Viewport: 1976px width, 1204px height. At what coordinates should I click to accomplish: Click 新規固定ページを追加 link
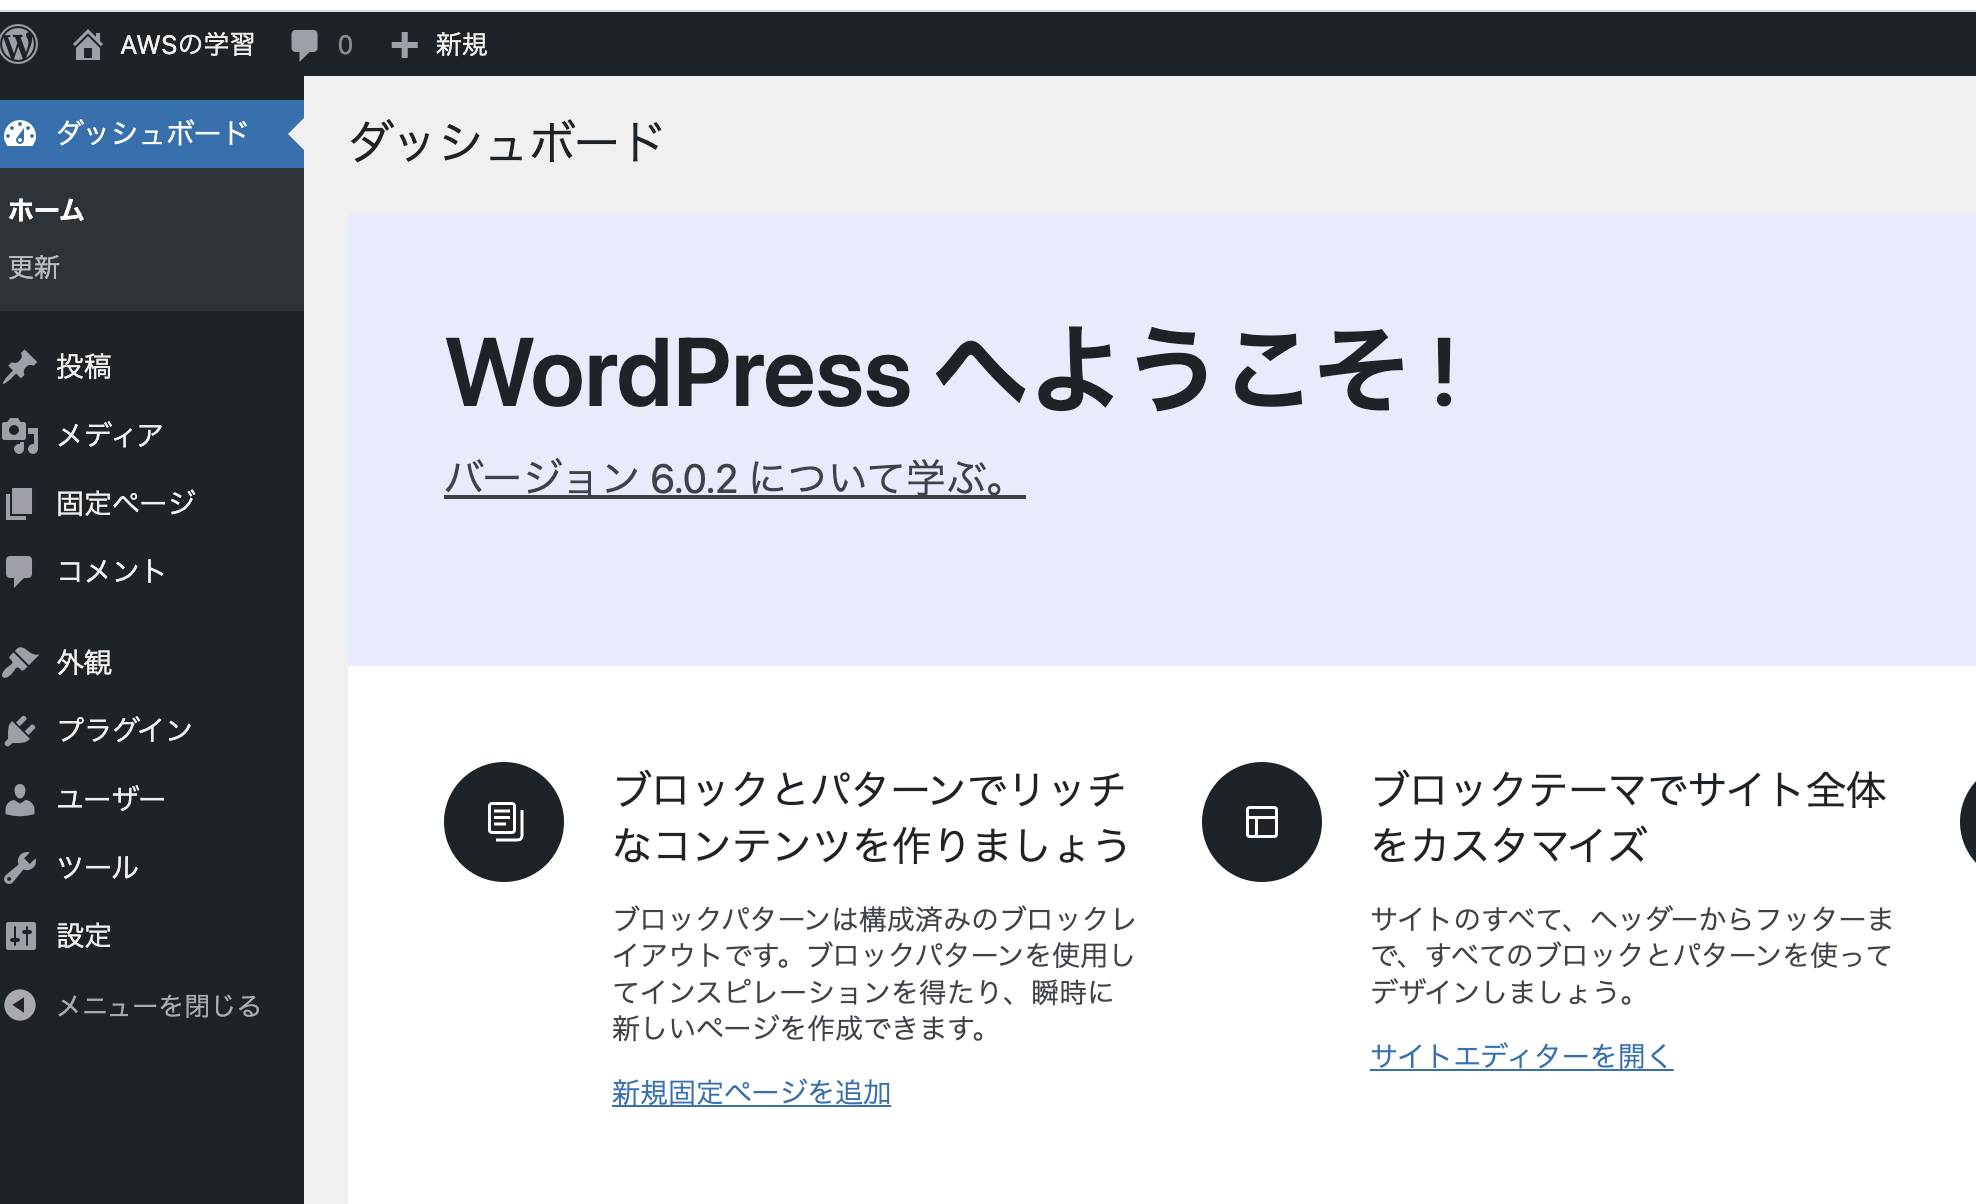click(752, 1093)
